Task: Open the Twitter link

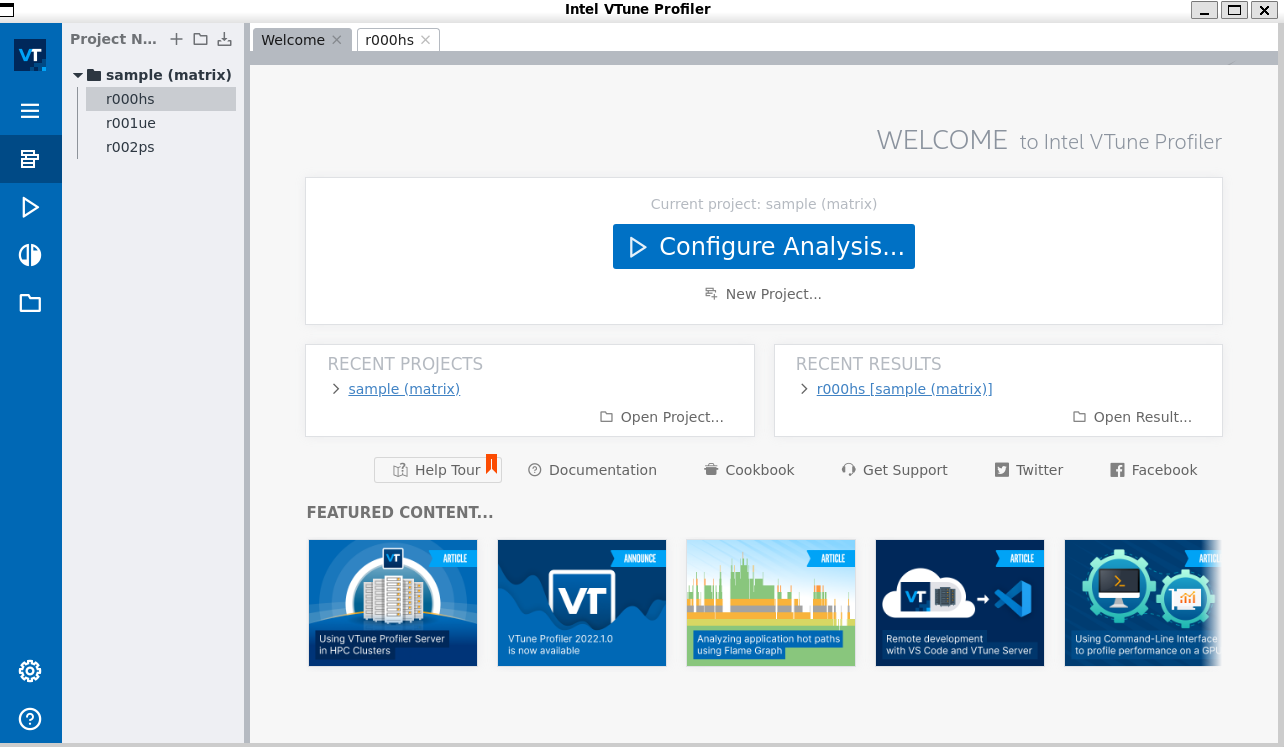Action: click(x=1029, y=470)
